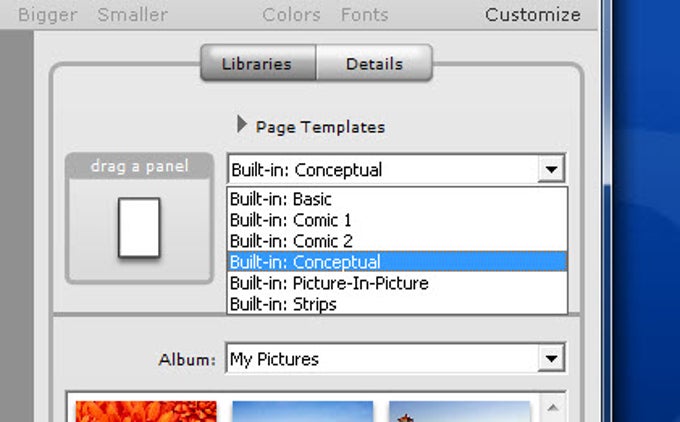
Task: Click the Built-in: Conceptual dropdown arrow
Action: 551,169
